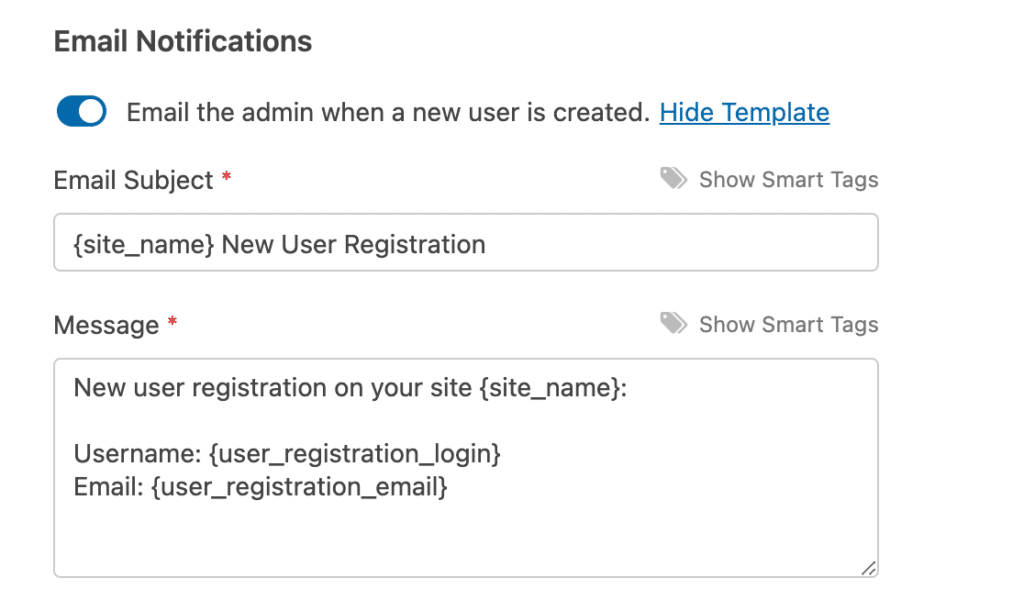The image size is (1024, 611).
Task: Click the tag icon beside Email Subject
Action: point(673,178)
